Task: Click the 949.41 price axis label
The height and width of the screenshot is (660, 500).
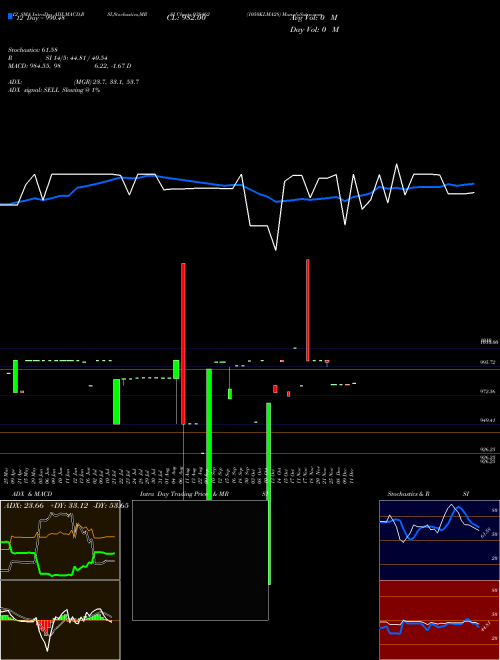Action: coord(489,420)
